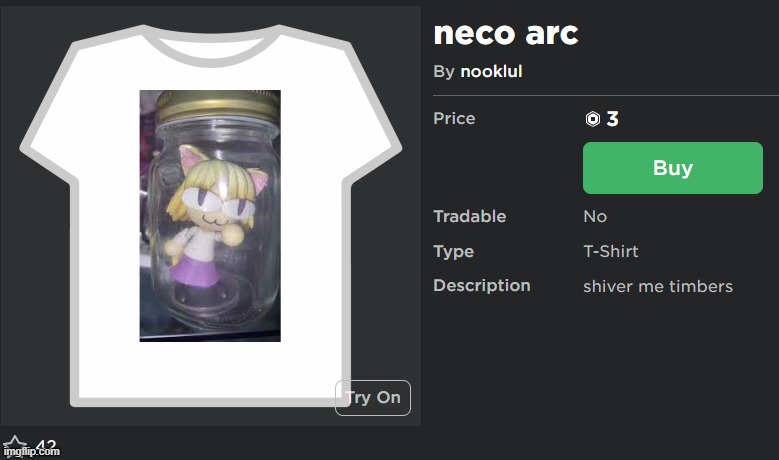Open creator nooklul's profile link
Image resolution: width=779 pixels, height=460 pixels.
[x=491, y=72]
